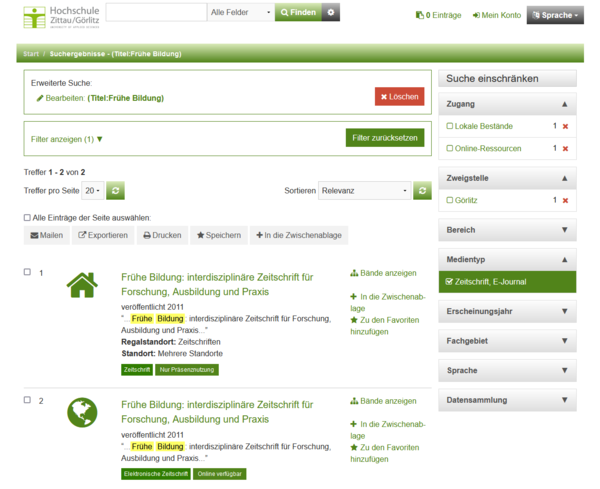Open the Sortieren Relevanz dropdown
This screenshot has width=600, height=489.
point(363,190)
